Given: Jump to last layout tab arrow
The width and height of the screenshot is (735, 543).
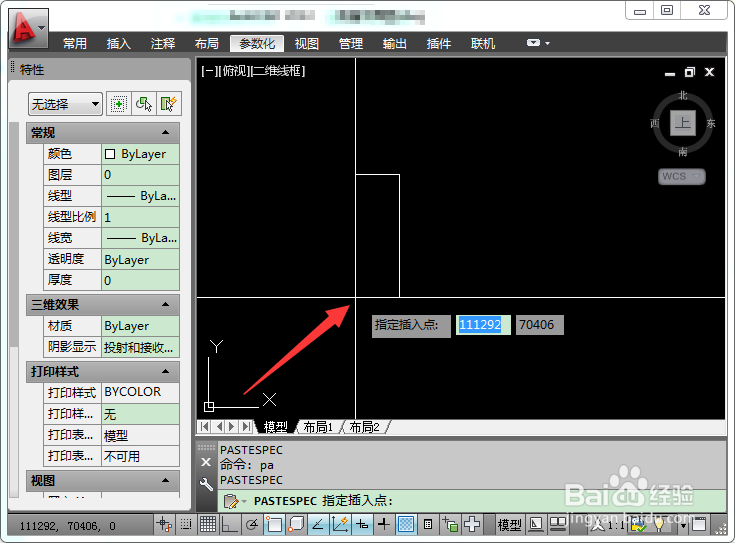Looking at the screenshot, I should (246, 427).
